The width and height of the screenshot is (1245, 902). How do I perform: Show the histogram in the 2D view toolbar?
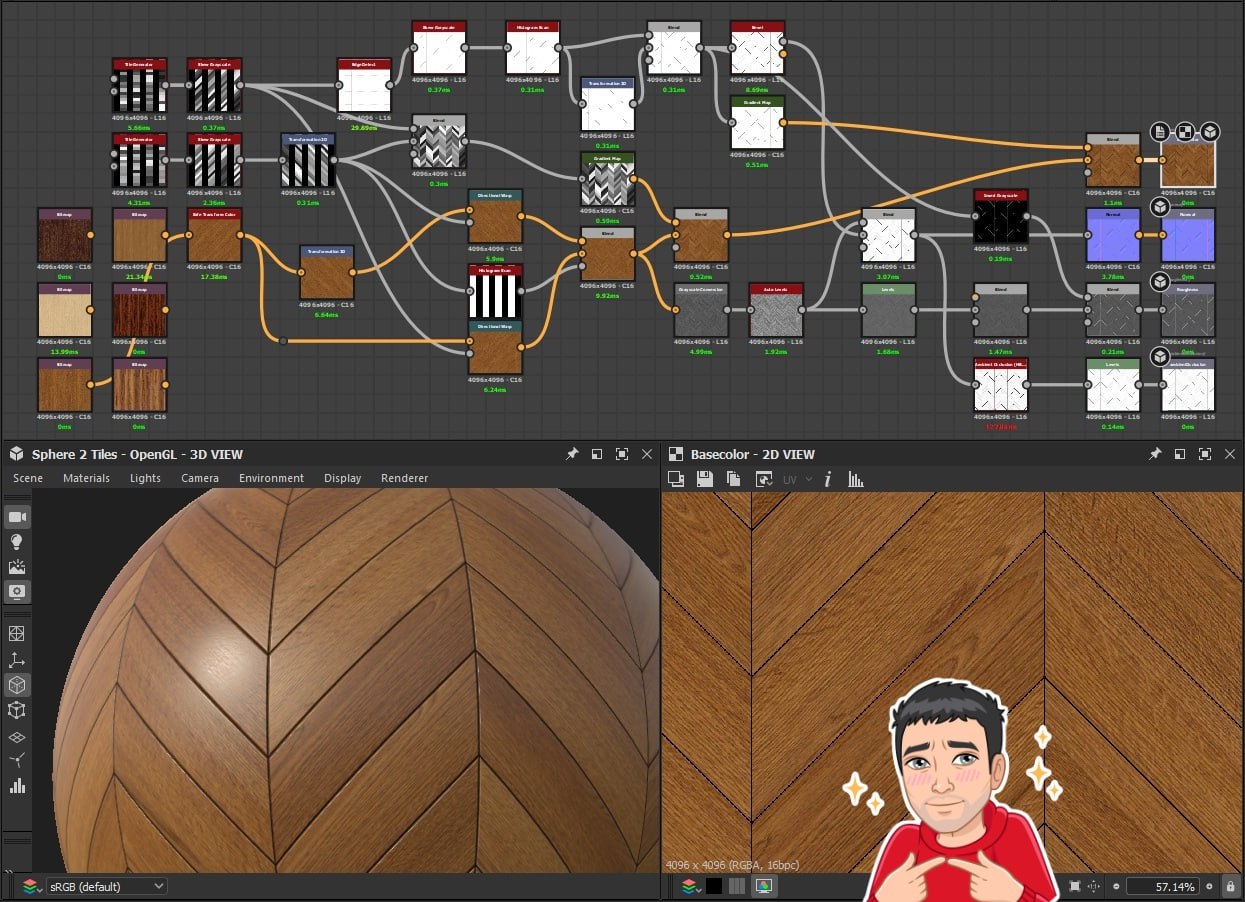pyautogui.click(x=856, y=479)
